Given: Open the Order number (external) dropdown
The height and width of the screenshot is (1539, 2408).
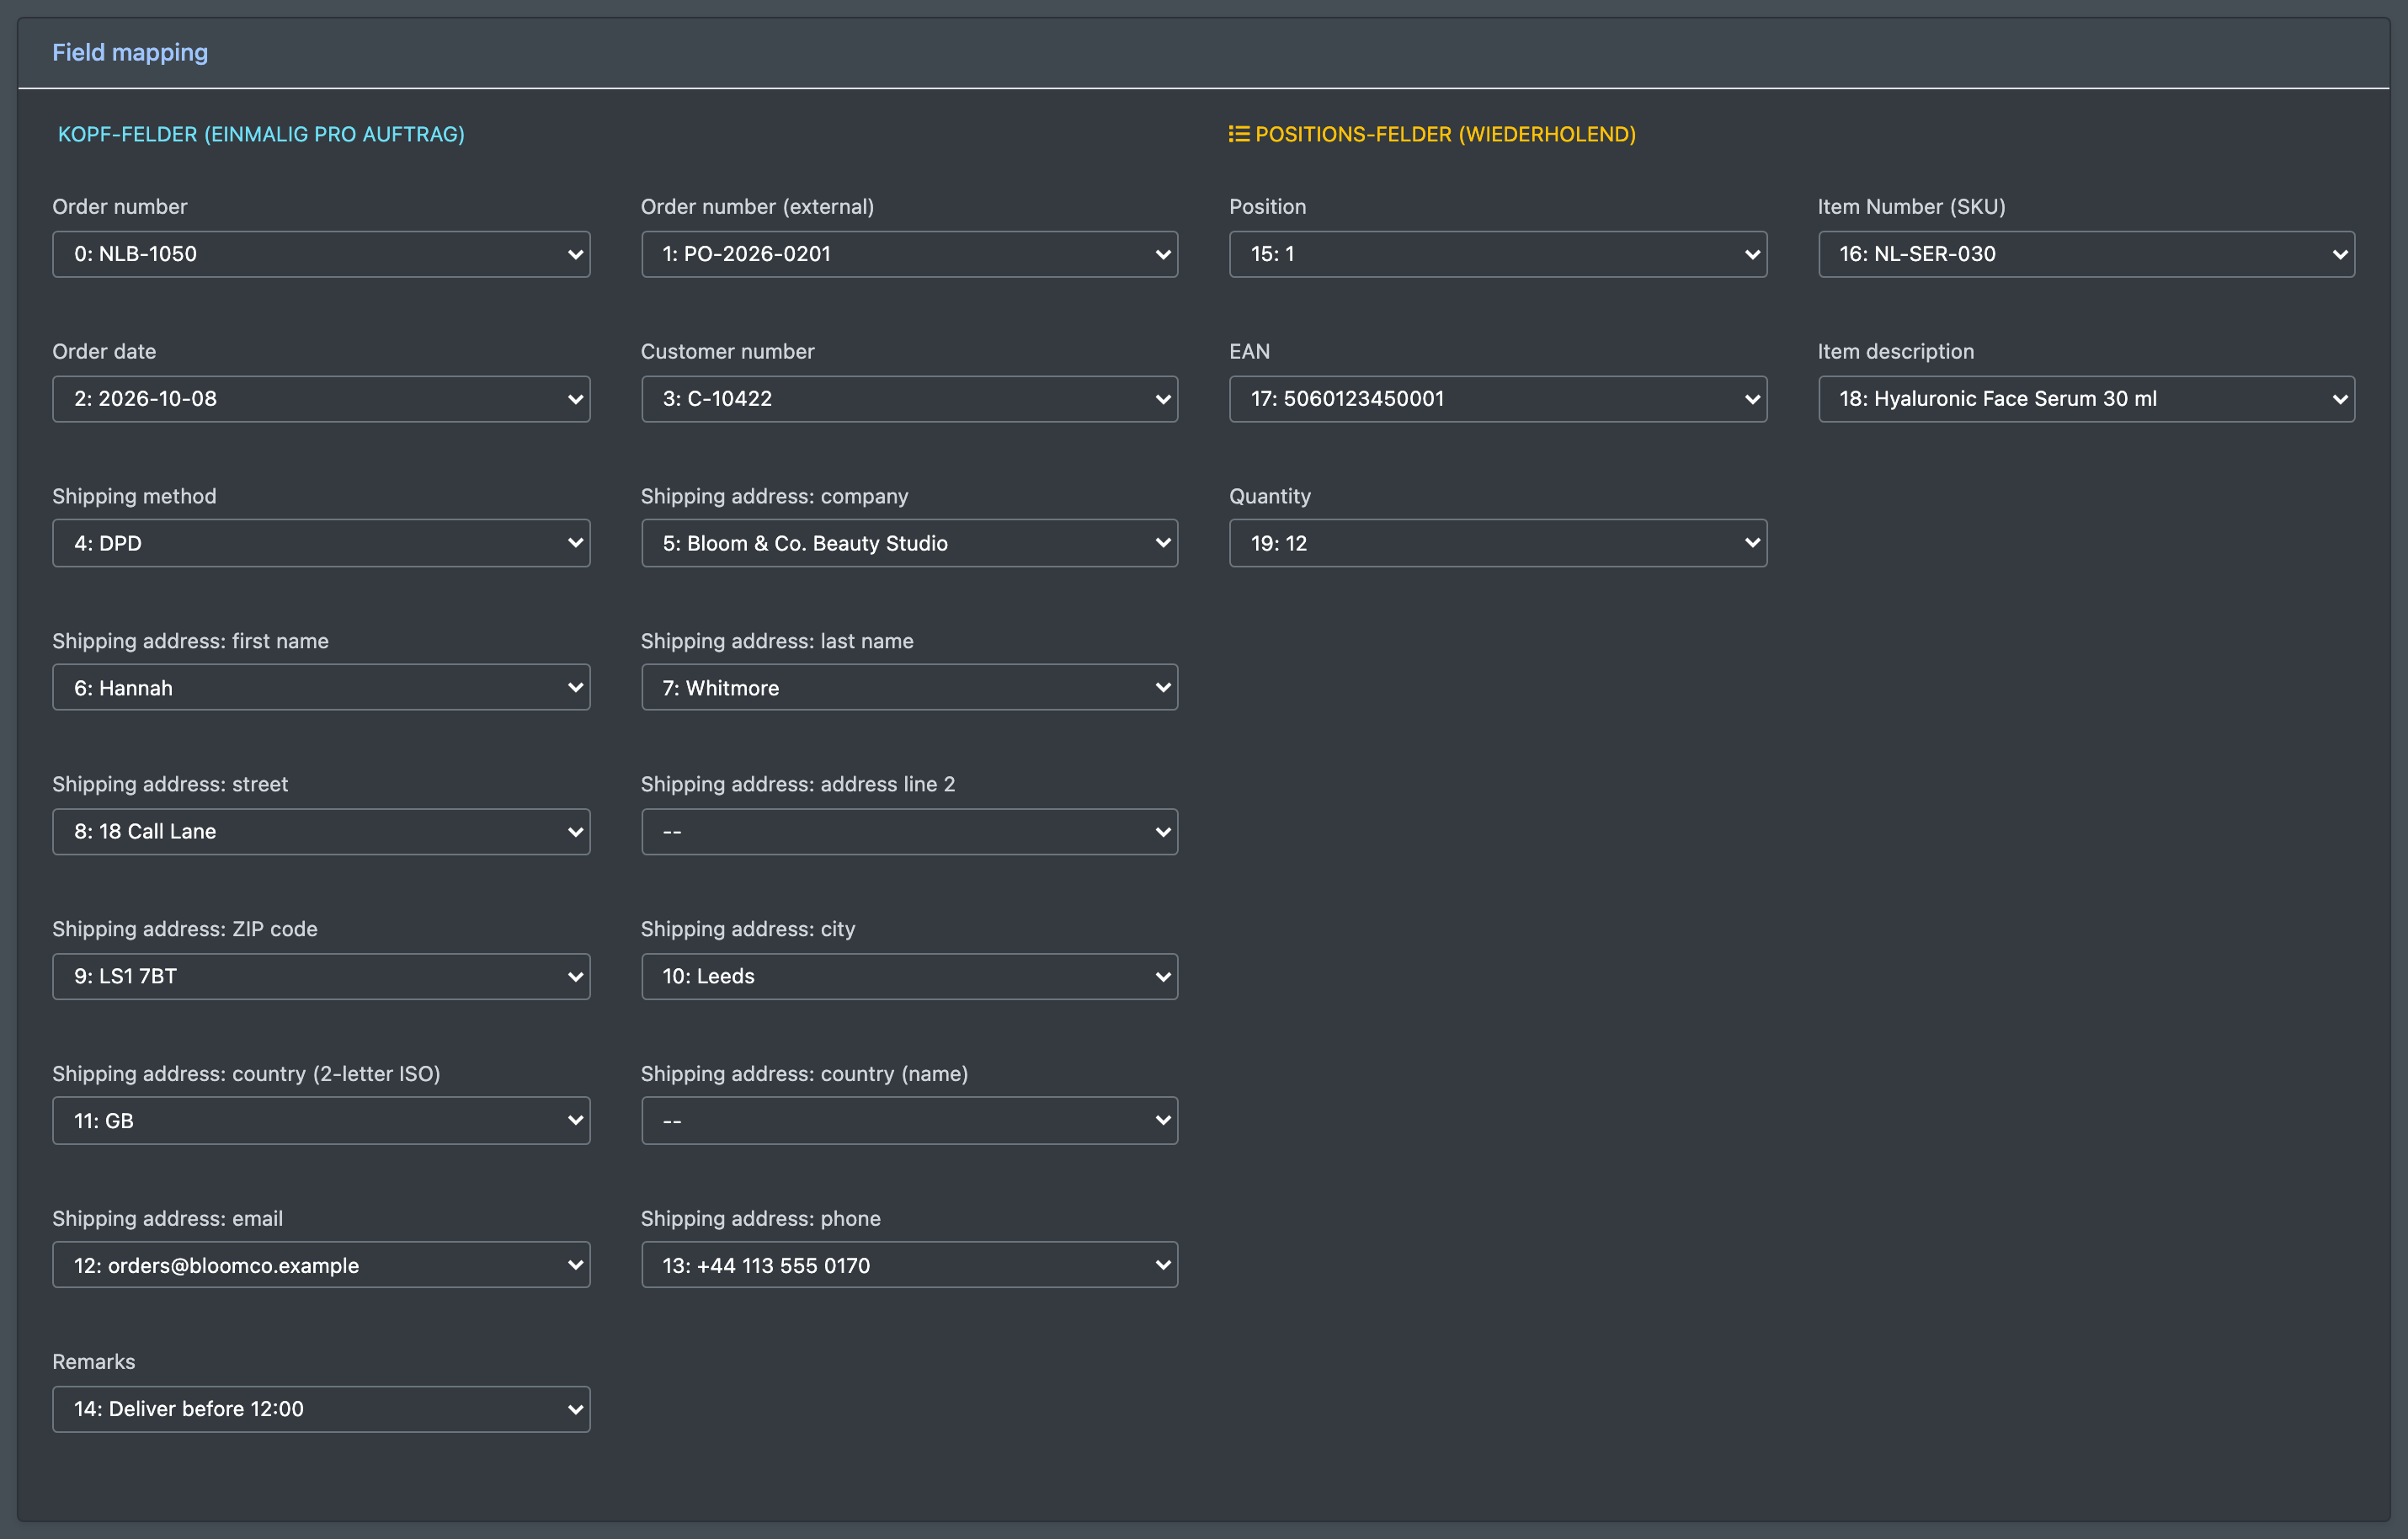Looking at the screenshot, I should pos(909,254).
